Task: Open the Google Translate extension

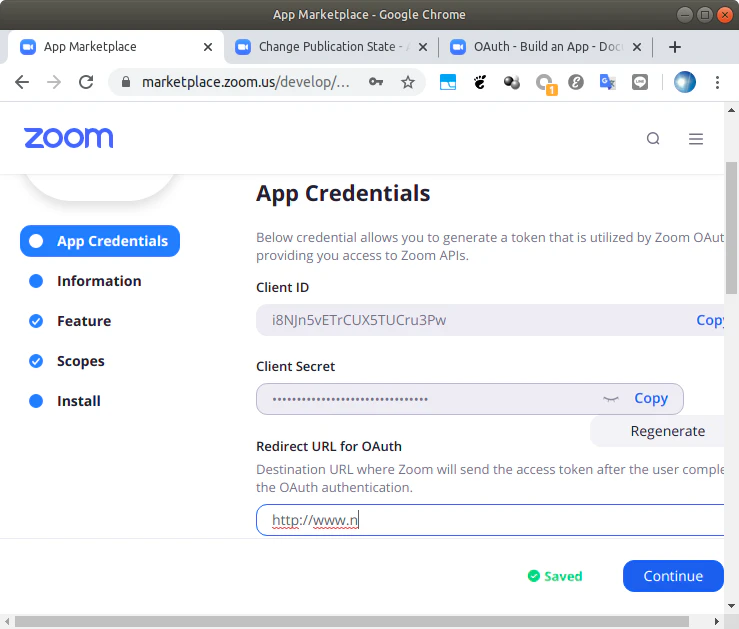Action: pyautogui.click(x=608, y=82)
